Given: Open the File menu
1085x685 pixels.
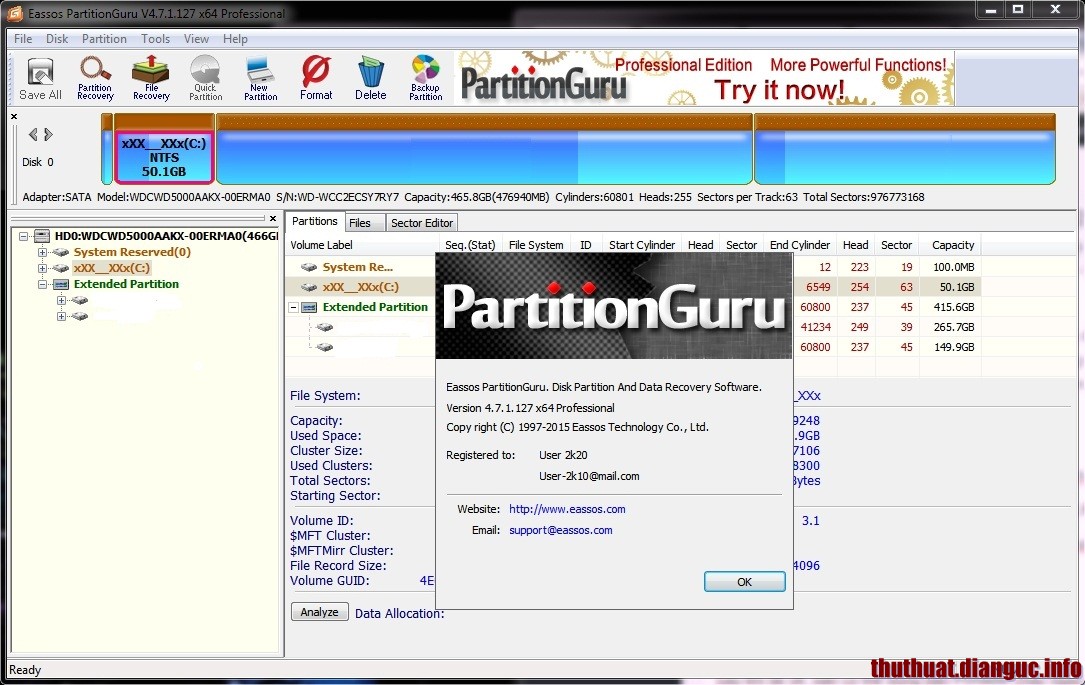Looking at the screenshot, I should point(23,39).
